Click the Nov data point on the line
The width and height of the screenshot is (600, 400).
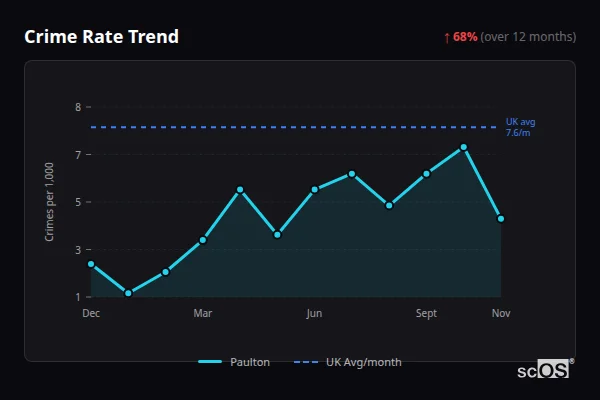coord(501,219)
